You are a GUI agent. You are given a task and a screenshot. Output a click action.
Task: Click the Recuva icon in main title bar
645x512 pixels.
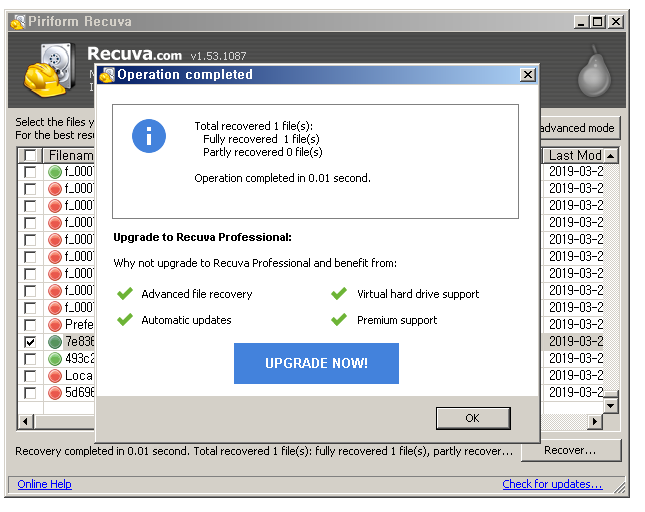pos(18,22)
